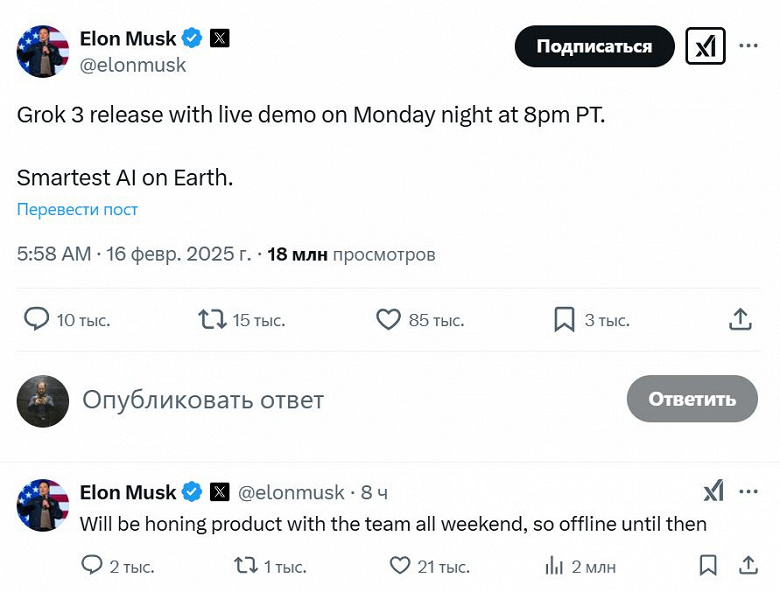Open the Grok icon next to Subscribe button
780x592 pixels.
click(x=705, y=46)
